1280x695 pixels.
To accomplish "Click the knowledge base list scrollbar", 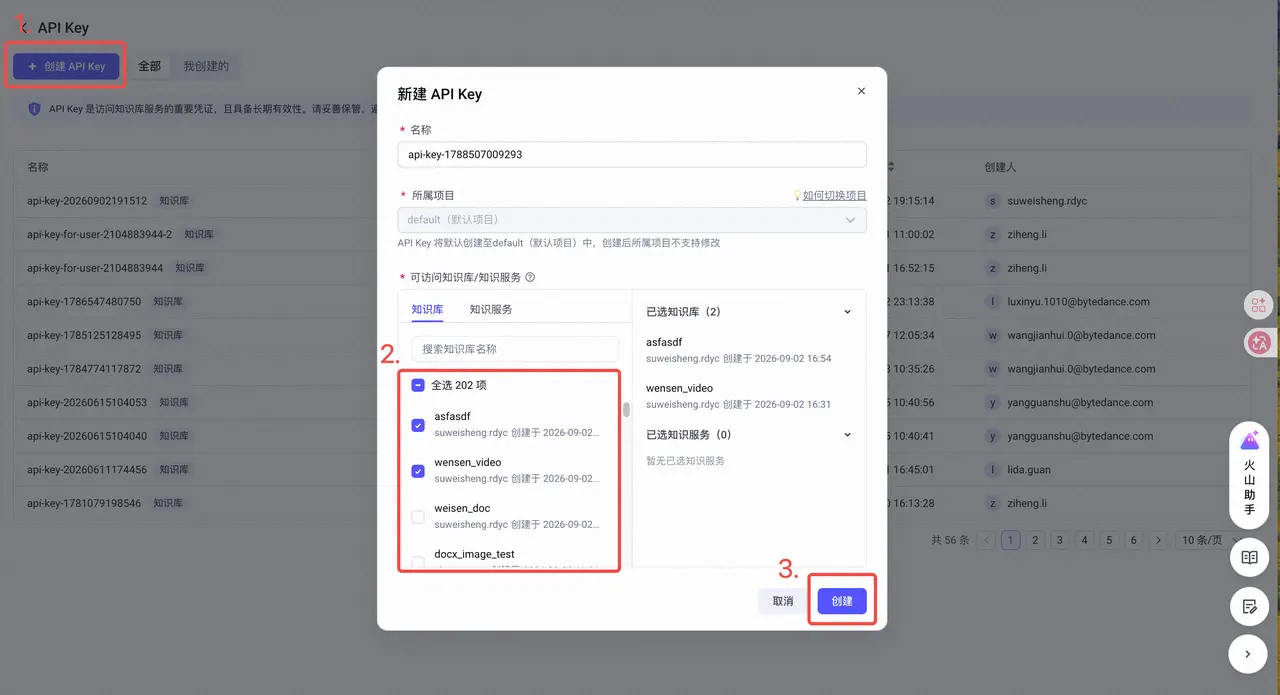I will click(x=627, y=410).
